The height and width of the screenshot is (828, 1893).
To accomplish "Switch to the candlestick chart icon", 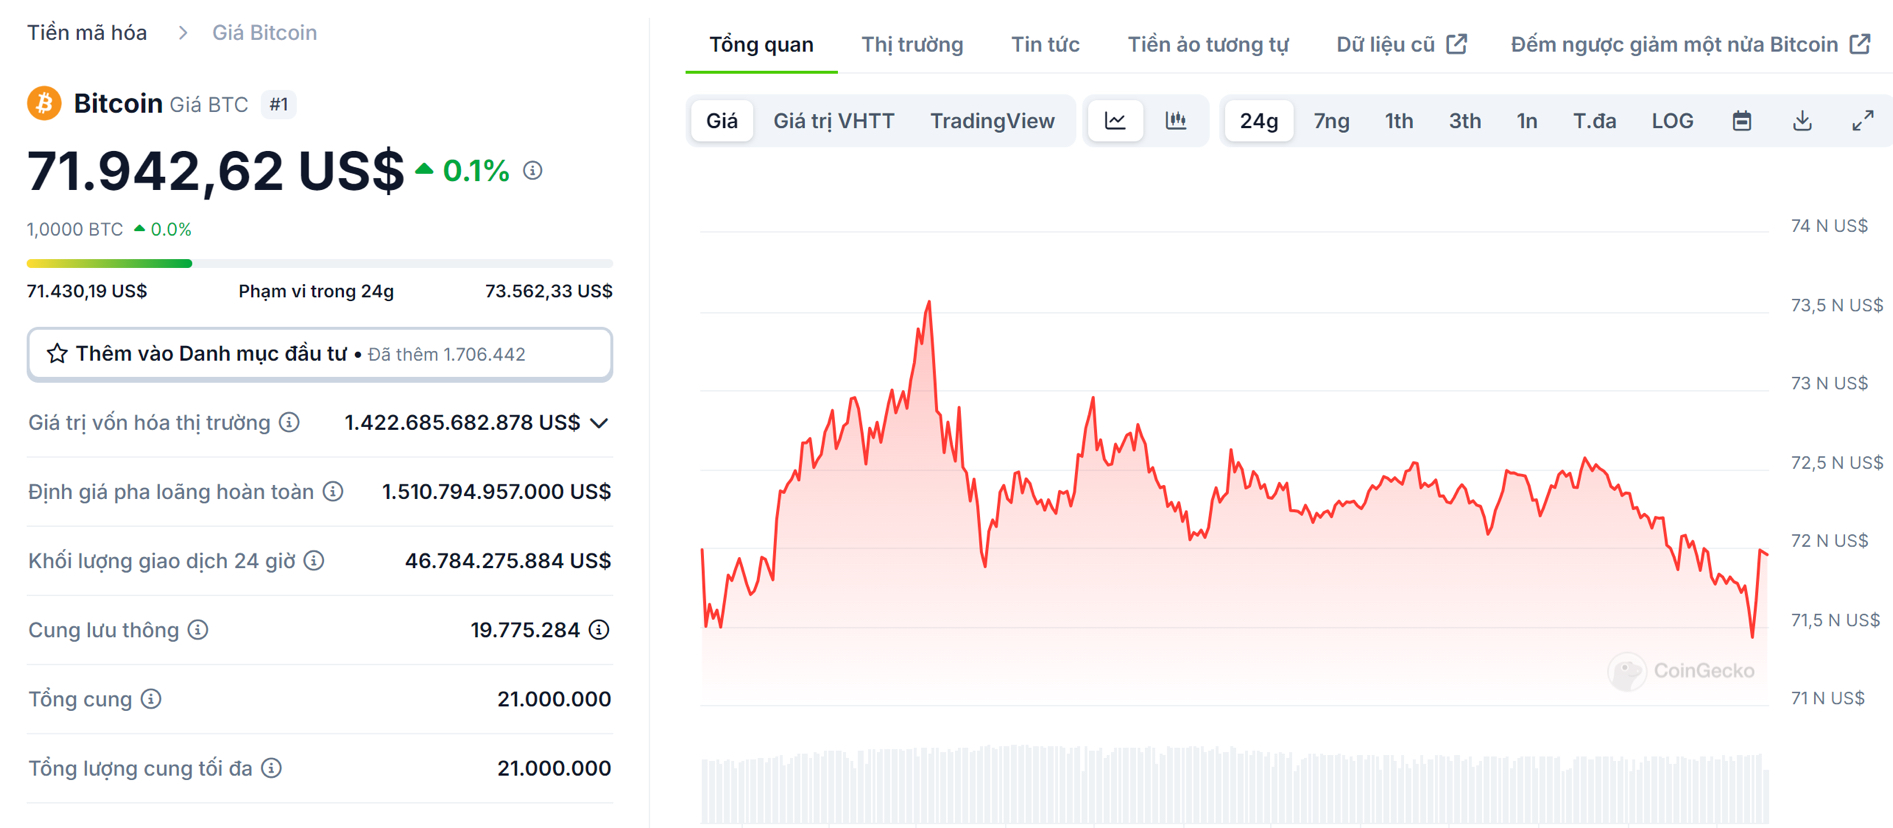I will click(1176, 121).
